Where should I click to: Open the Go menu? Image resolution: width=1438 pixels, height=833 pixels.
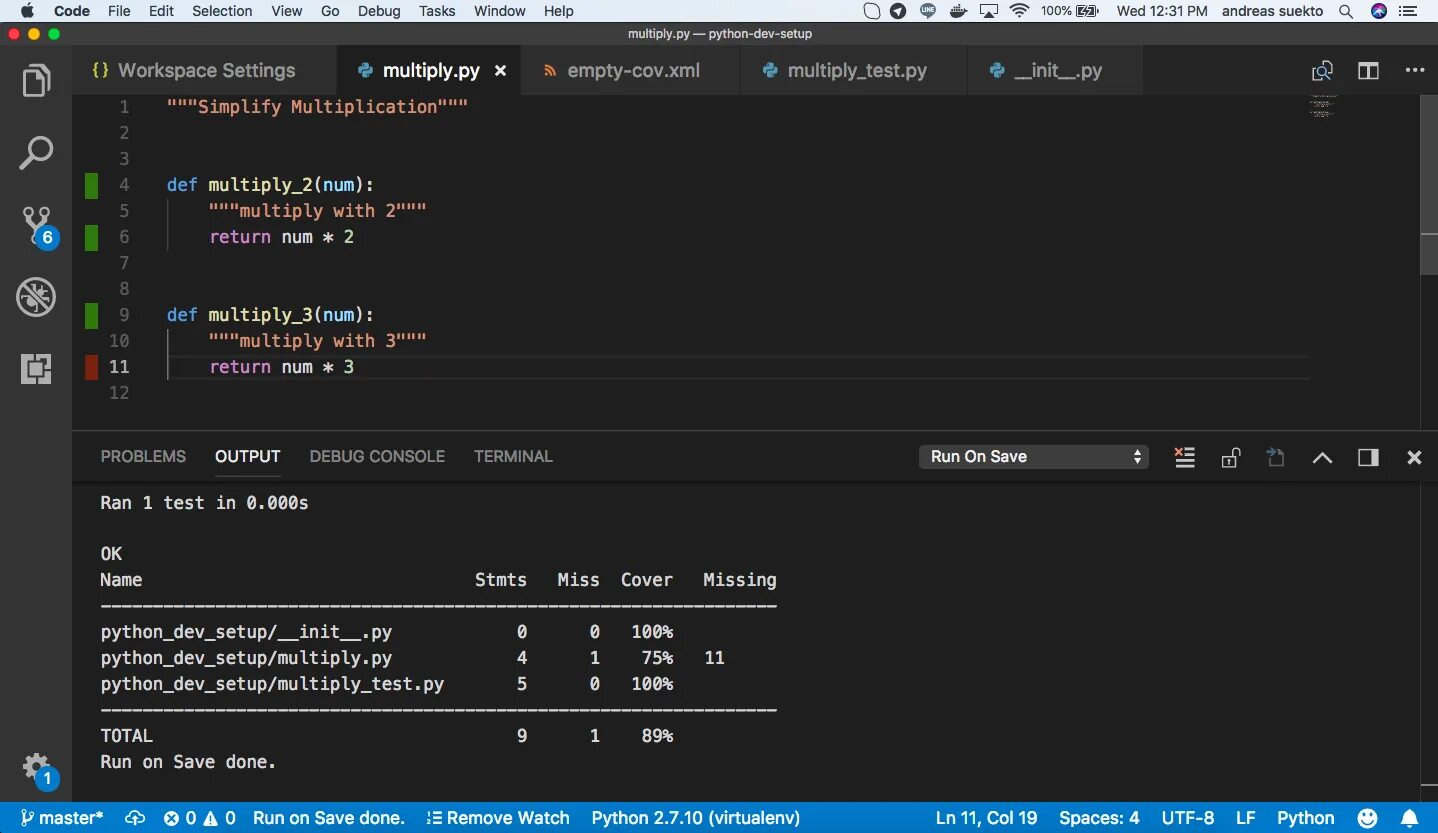(330, 11)
